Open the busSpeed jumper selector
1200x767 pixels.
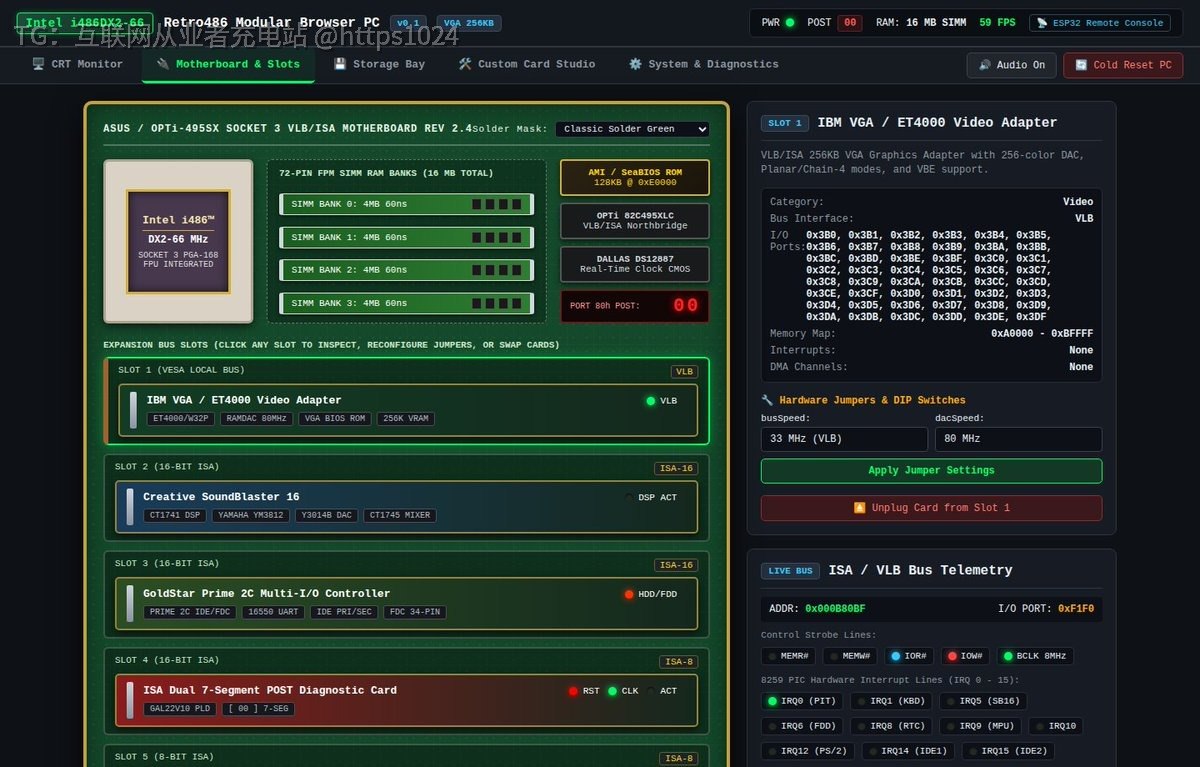[844, 439]
